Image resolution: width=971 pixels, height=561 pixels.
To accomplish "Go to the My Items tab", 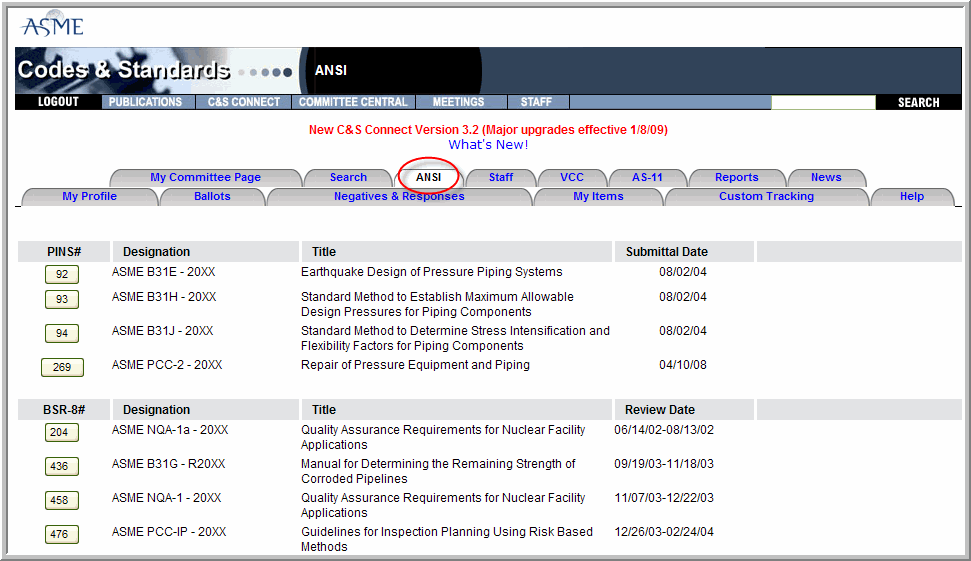I will pyautogui.click(x=598, y=196).
